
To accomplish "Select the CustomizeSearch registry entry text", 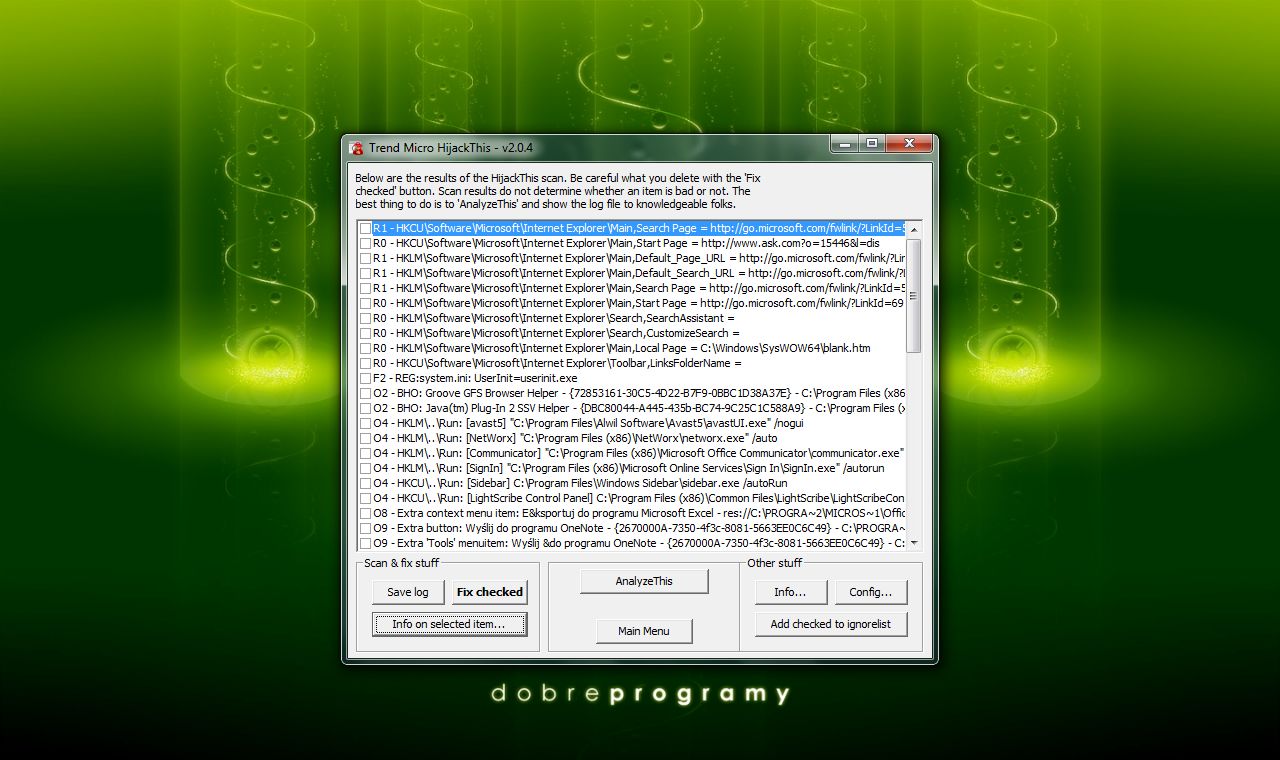I will coord(556,333).
